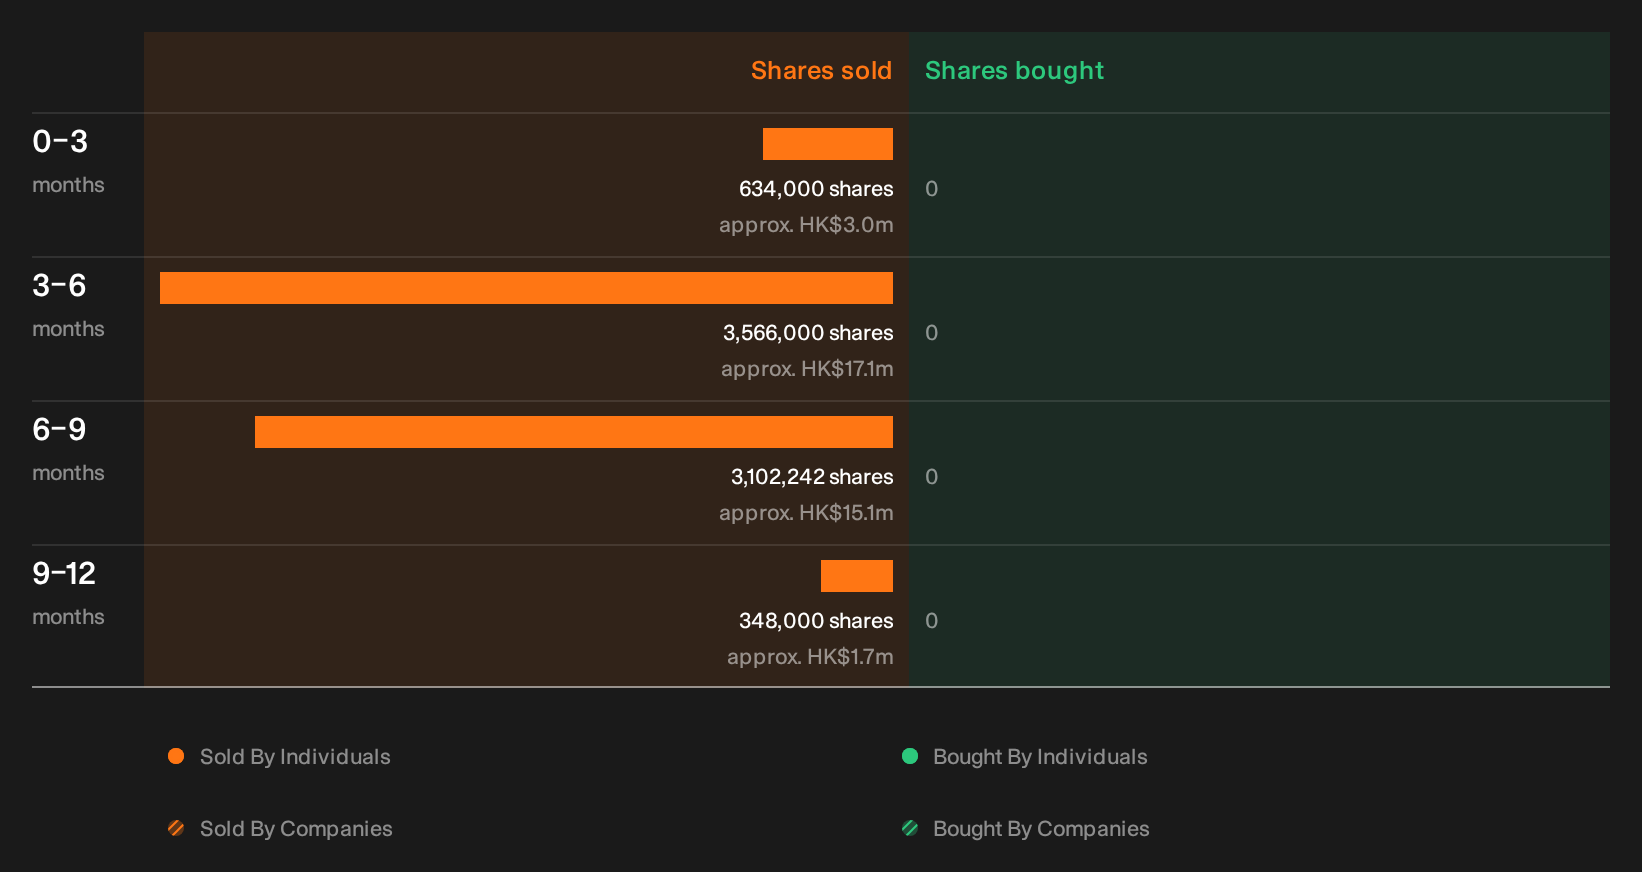Click the 6-9 months row label
This screenshot has width=1642, height=872.
68,449
